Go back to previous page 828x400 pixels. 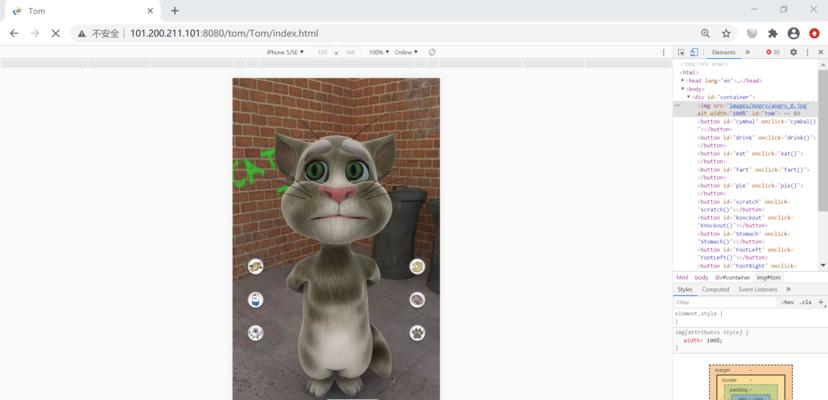pos(14,33)
